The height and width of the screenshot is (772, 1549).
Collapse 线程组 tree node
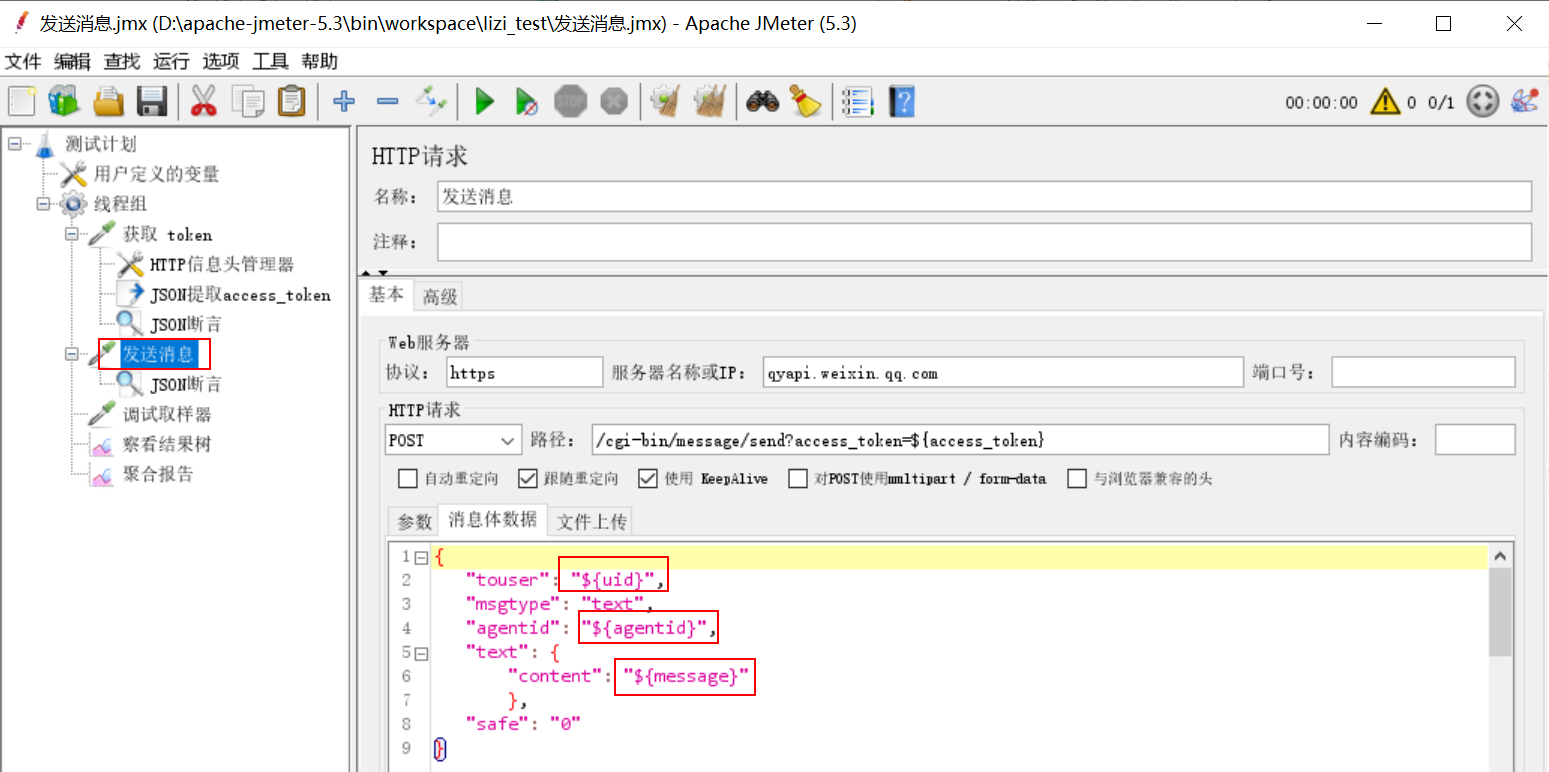click(43, 204)
